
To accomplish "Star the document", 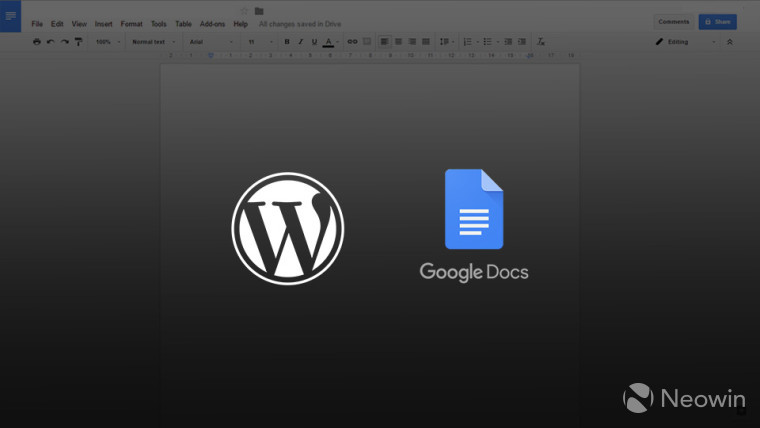I will coord(244,11).
